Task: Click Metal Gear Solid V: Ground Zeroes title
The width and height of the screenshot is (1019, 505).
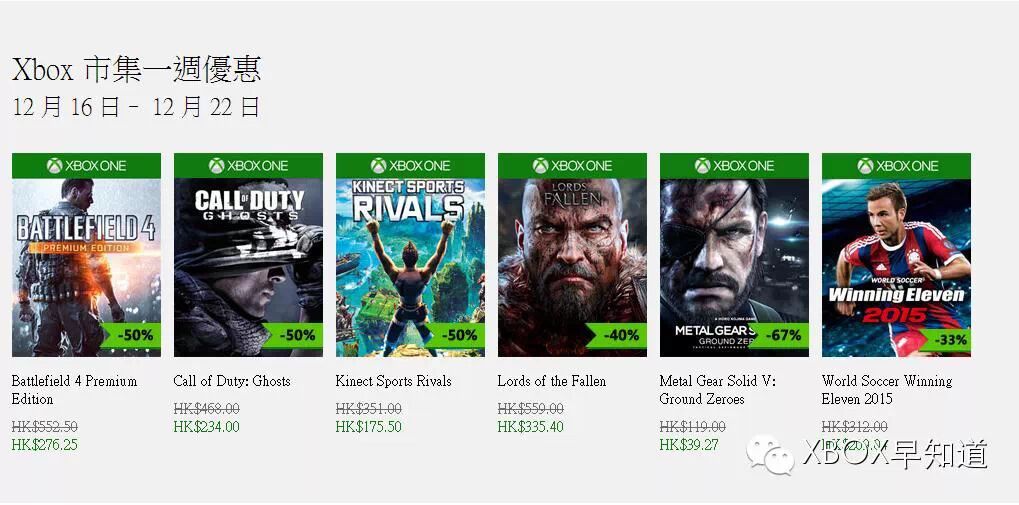Action: pos(717,390)
